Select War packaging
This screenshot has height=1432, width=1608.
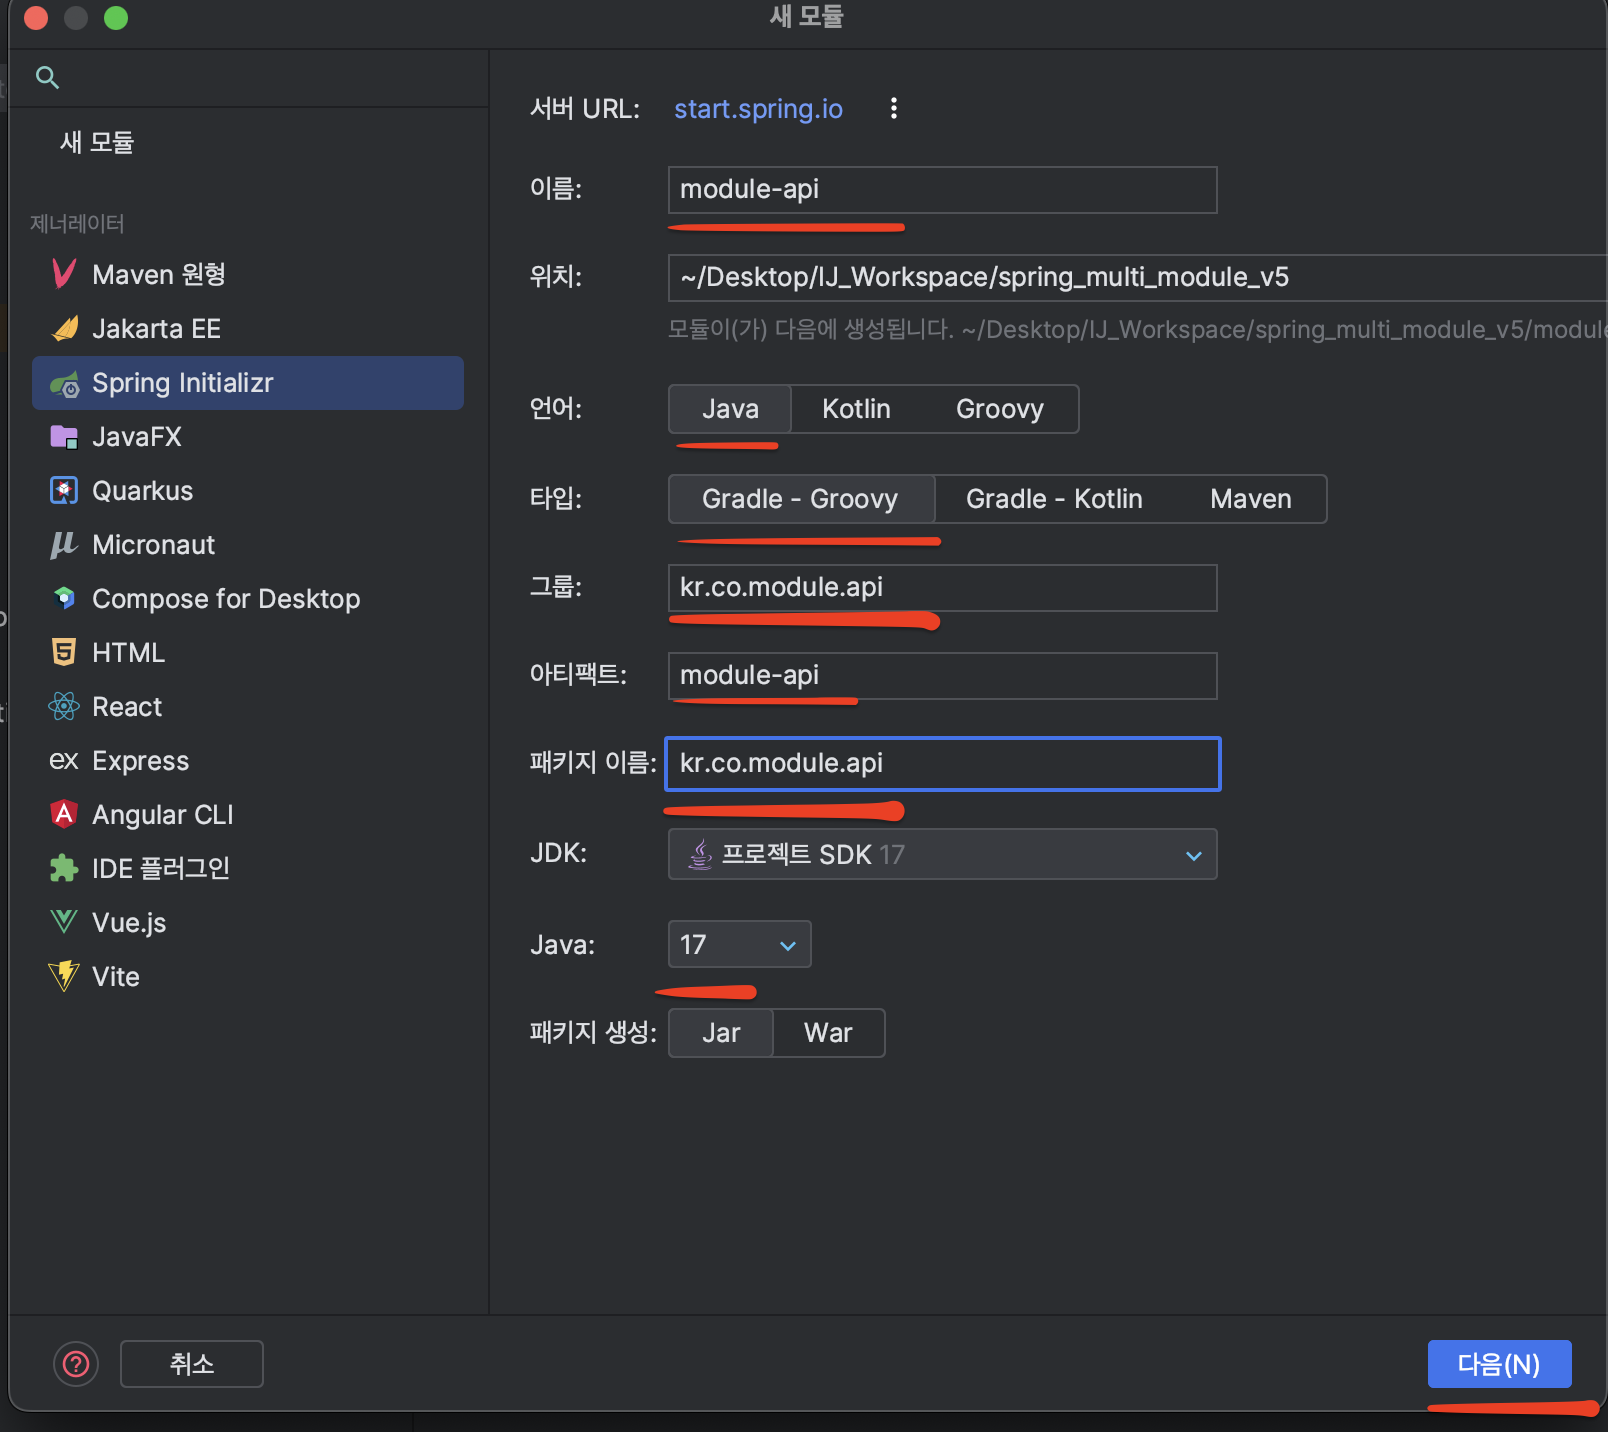point(828,1033)
